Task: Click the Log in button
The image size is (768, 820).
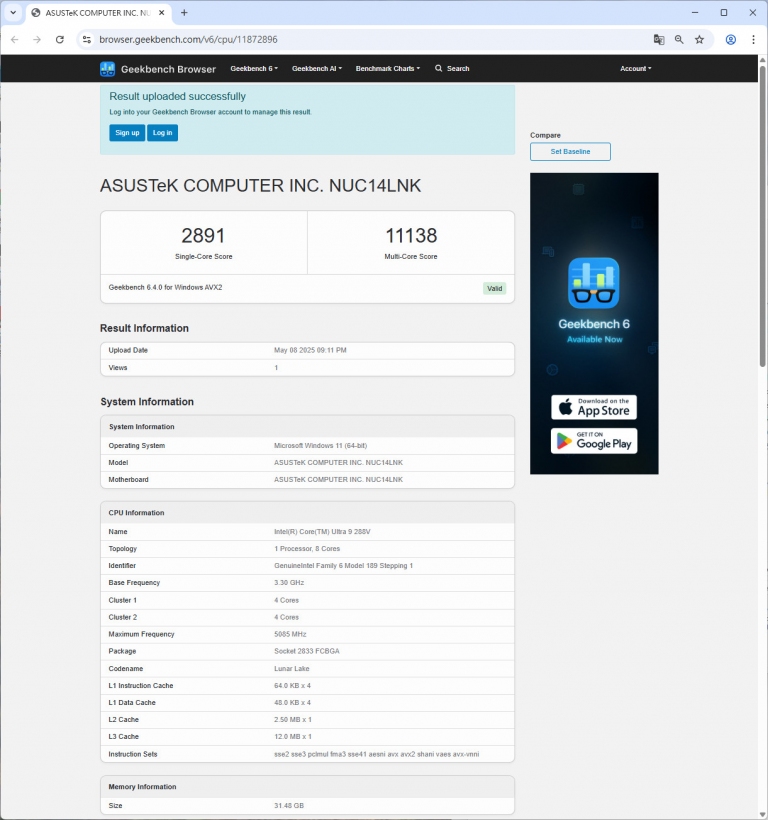Action: tap(163, 133)
